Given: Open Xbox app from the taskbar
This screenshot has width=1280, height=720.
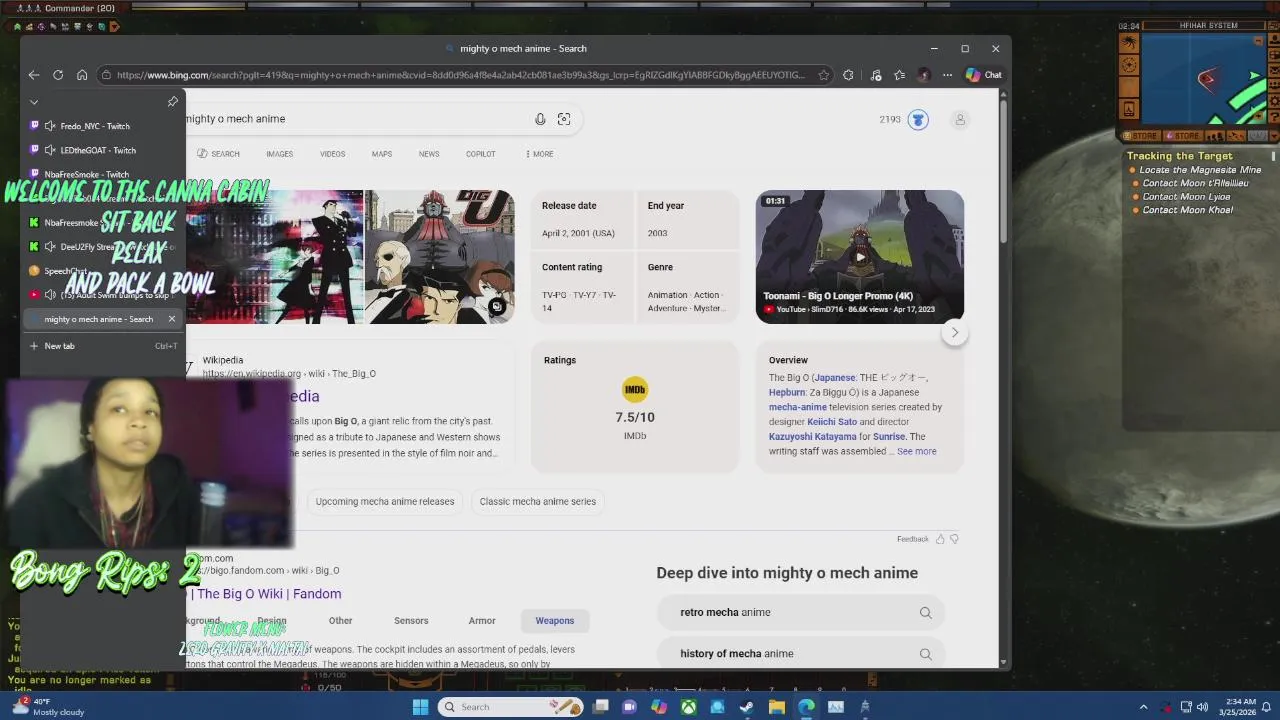Looking at the screenshot, I should [689, 707].
